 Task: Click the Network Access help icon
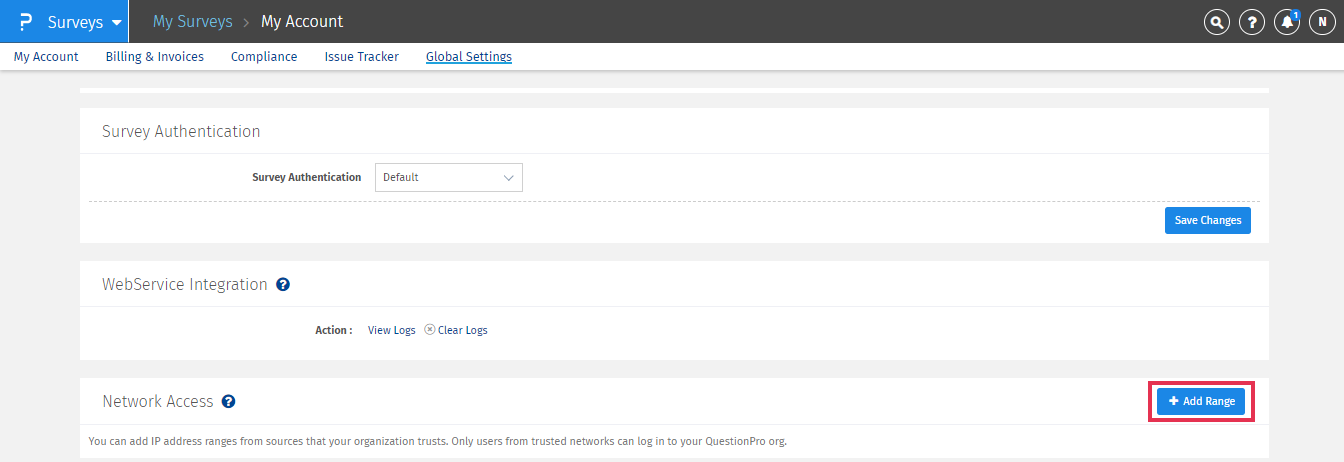pos(228,402)
